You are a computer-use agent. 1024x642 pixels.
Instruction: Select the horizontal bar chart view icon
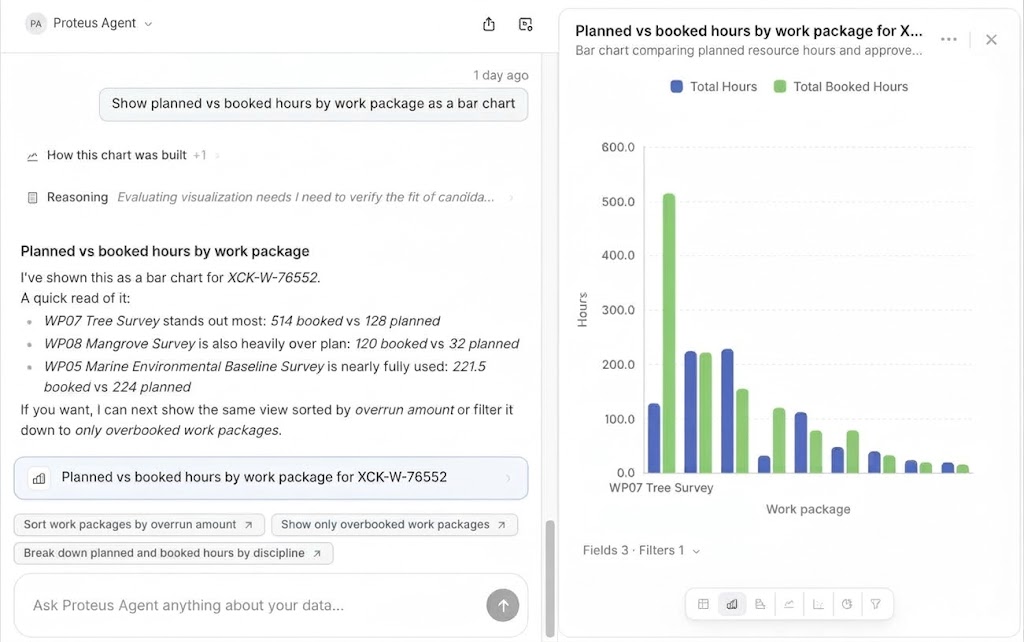(760, 604)
